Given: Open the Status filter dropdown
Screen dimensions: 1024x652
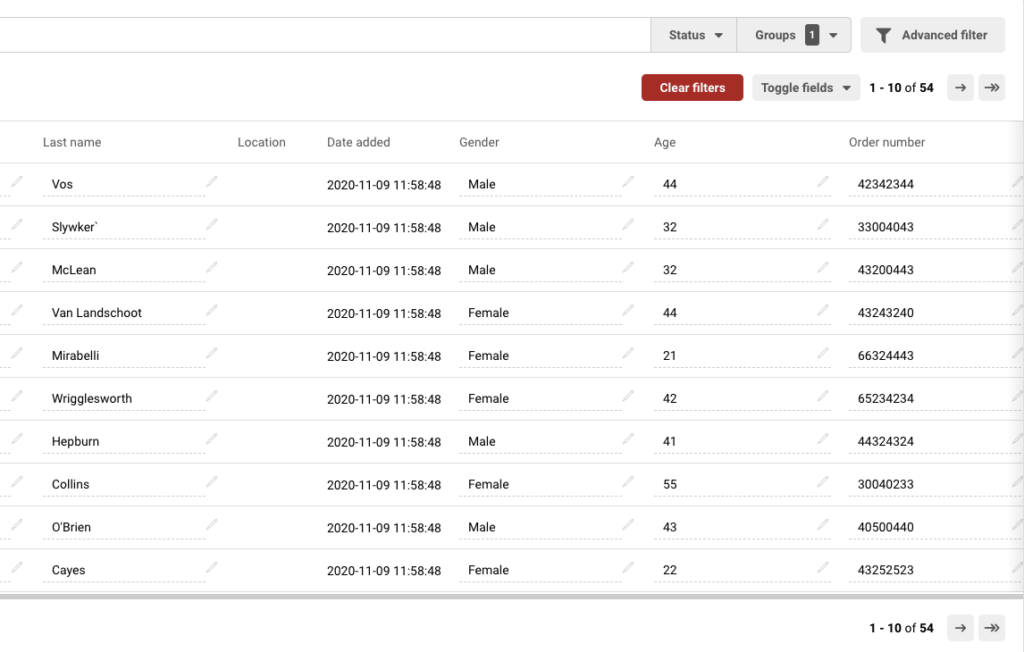Looking at the screenshot, I should pos(694,35).
